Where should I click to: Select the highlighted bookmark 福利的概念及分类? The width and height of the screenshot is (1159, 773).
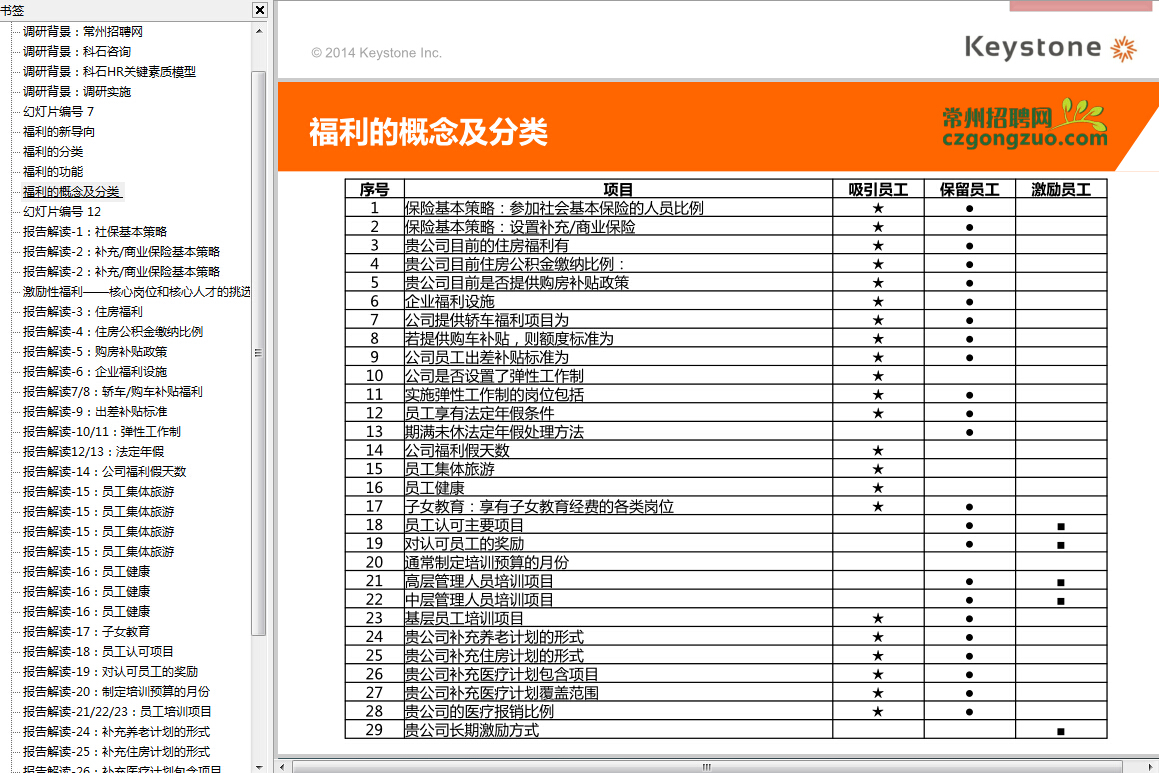coord(72,191)
